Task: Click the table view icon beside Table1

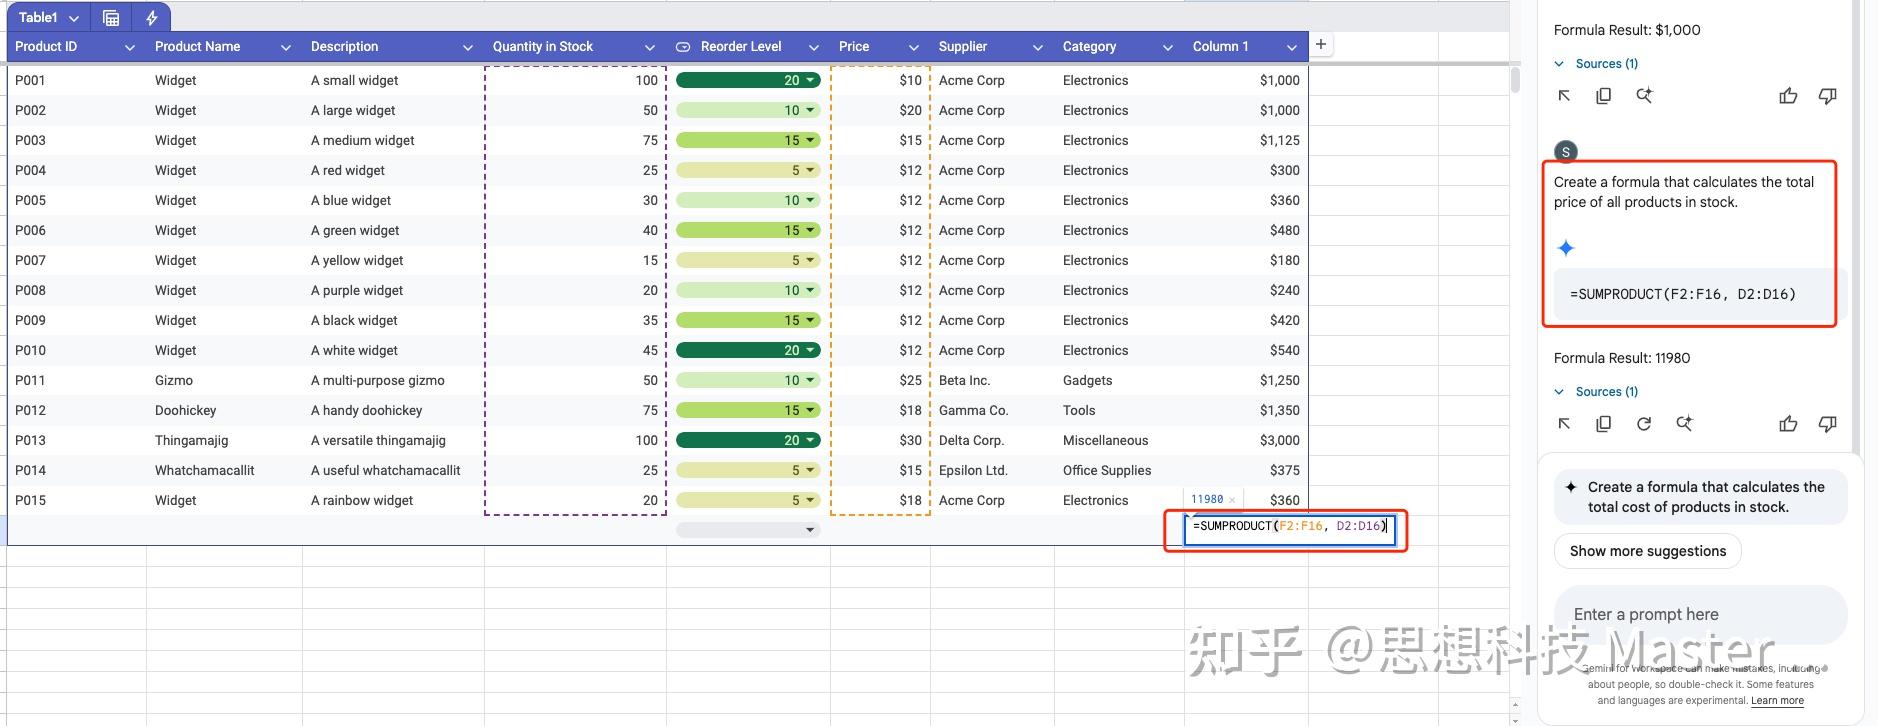Action: point(111,17)
